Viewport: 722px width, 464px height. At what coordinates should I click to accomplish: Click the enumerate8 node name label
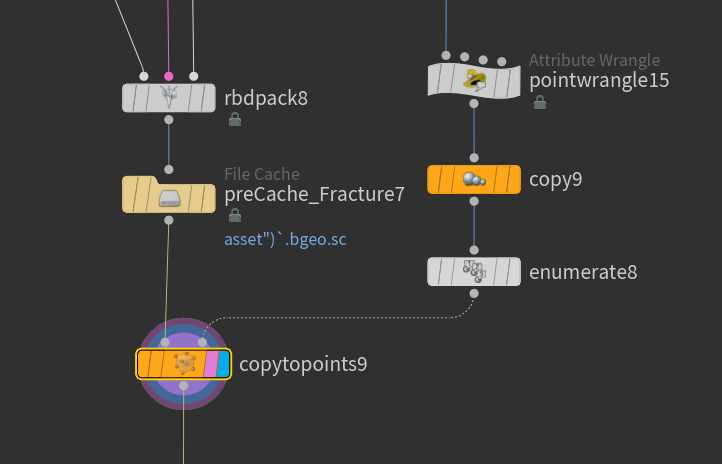point(583,272)
